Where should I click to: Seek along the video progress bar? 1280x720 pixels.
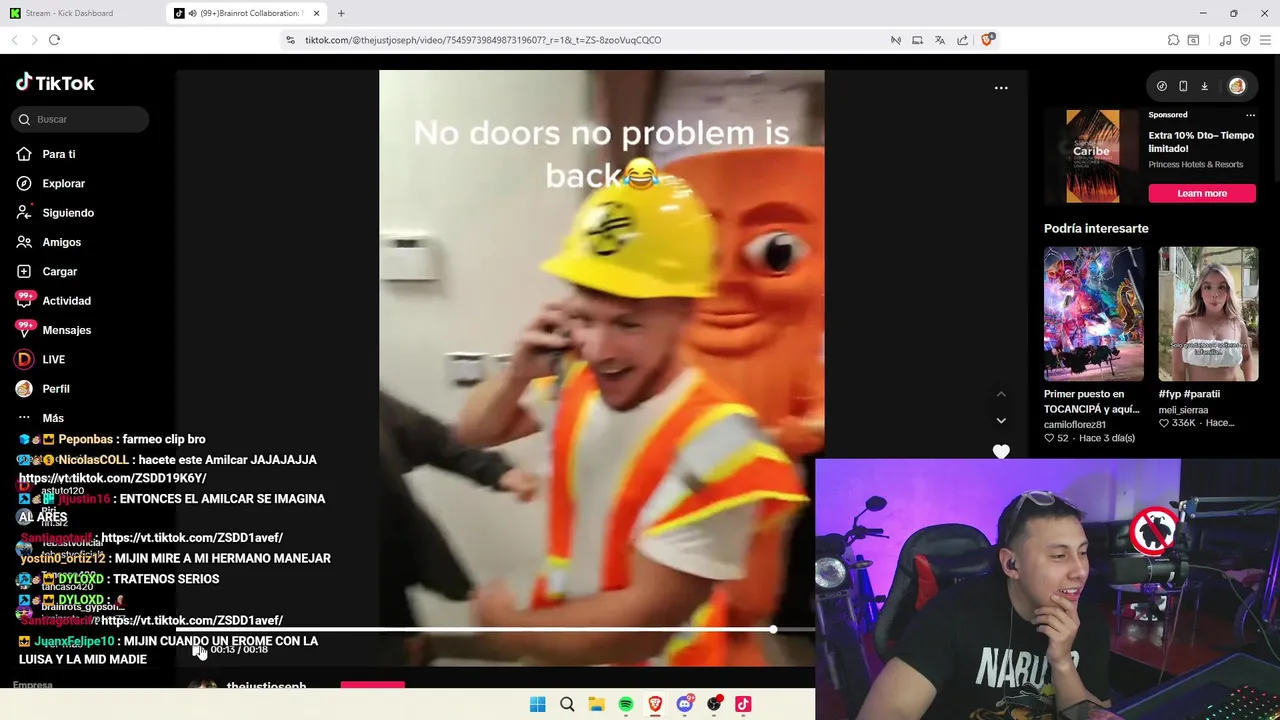tap(495, 630)
